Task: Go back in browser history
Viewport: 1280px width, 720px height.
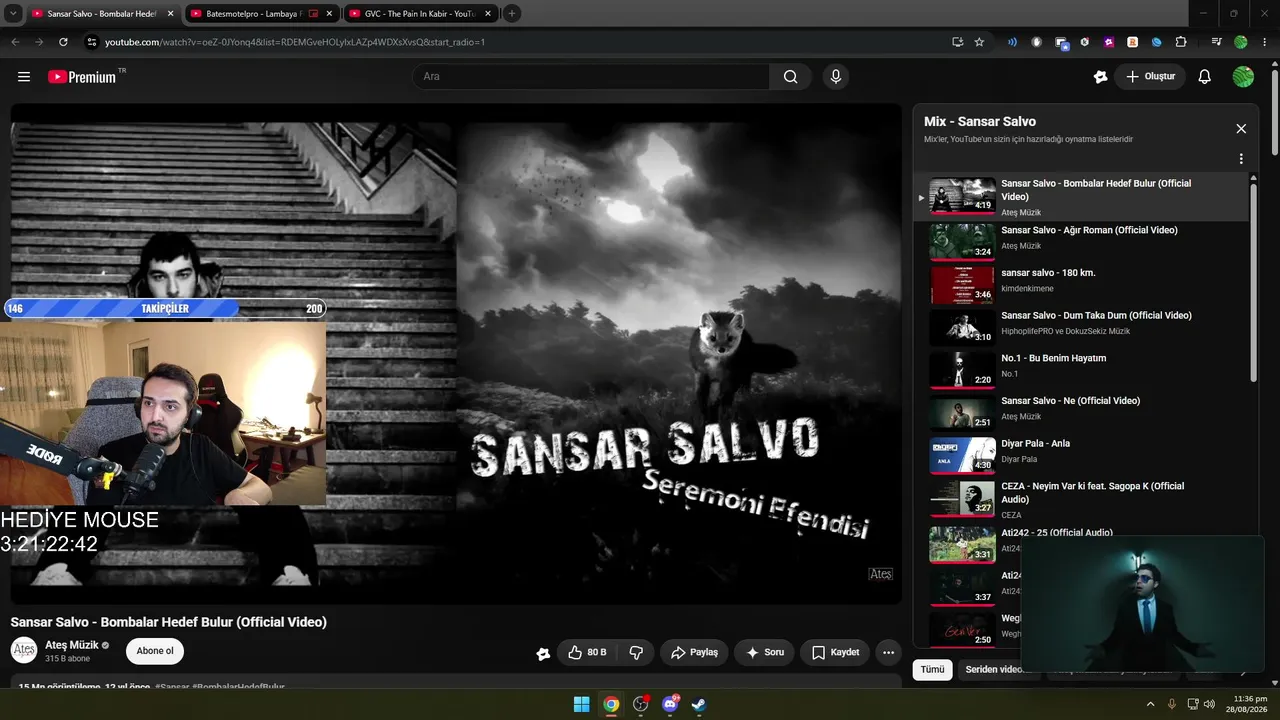Action: pos(15,42)
